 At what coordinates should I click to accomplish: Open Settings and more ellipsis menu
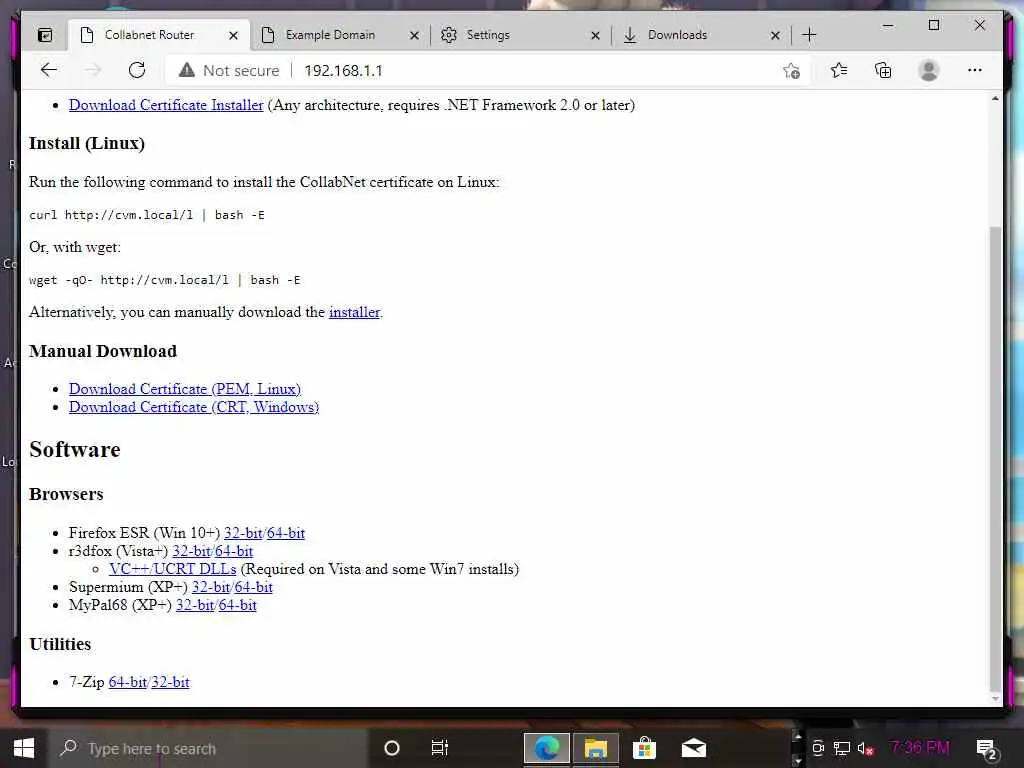pyautogui.click(x=974, y=70)
